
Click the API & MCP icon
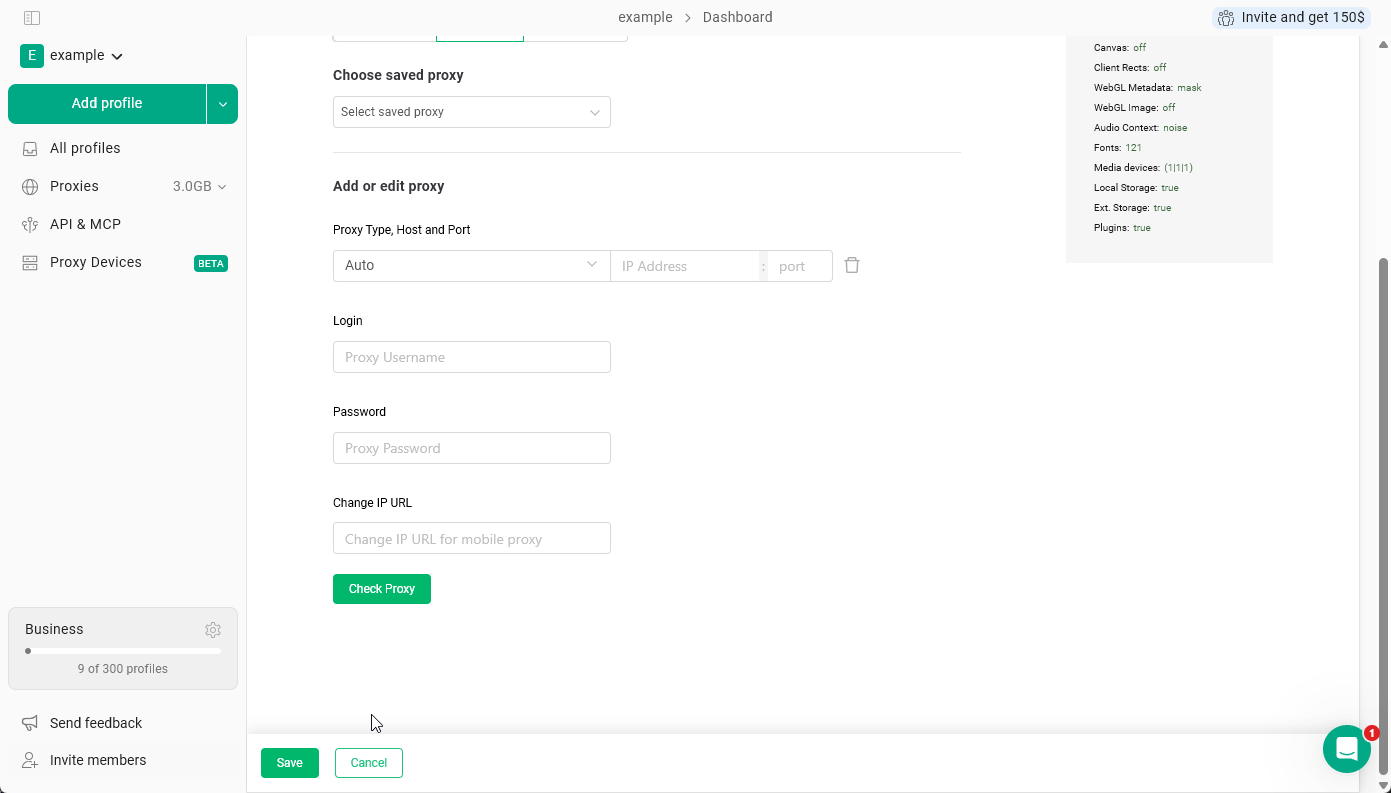pyautogui.click(x=30, y=224)
